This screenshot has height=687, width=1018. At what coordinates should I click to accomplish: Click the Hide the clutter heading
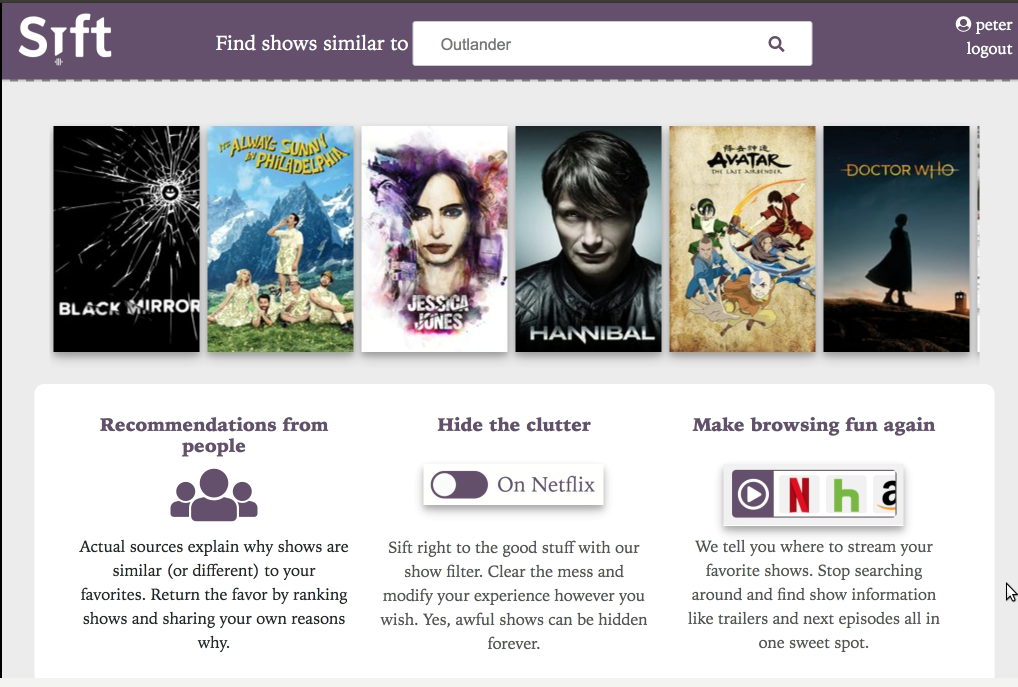click(x=514, y=425)
